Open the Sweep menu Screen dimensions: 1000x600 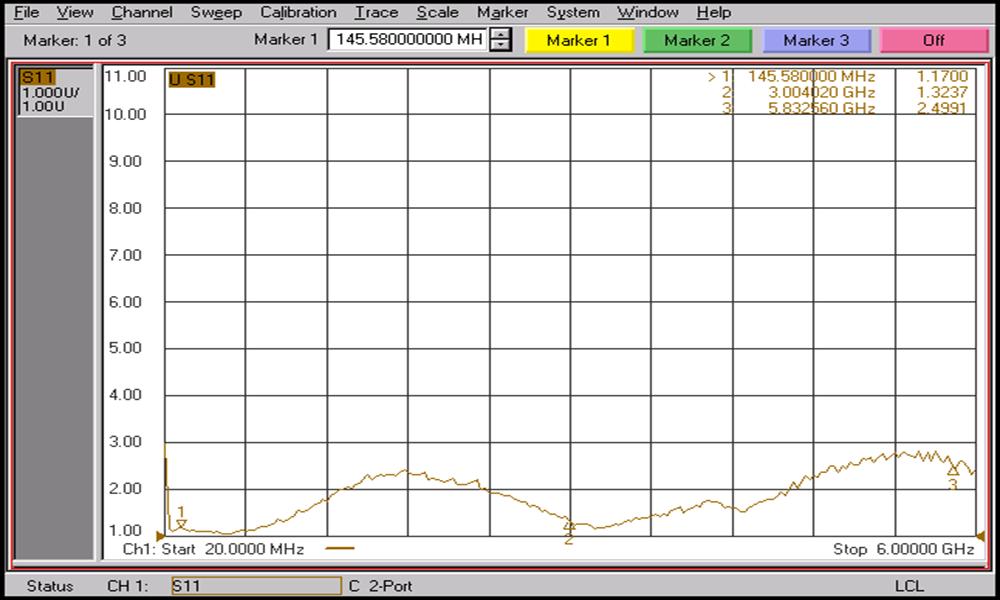click(x=216, y=12)
